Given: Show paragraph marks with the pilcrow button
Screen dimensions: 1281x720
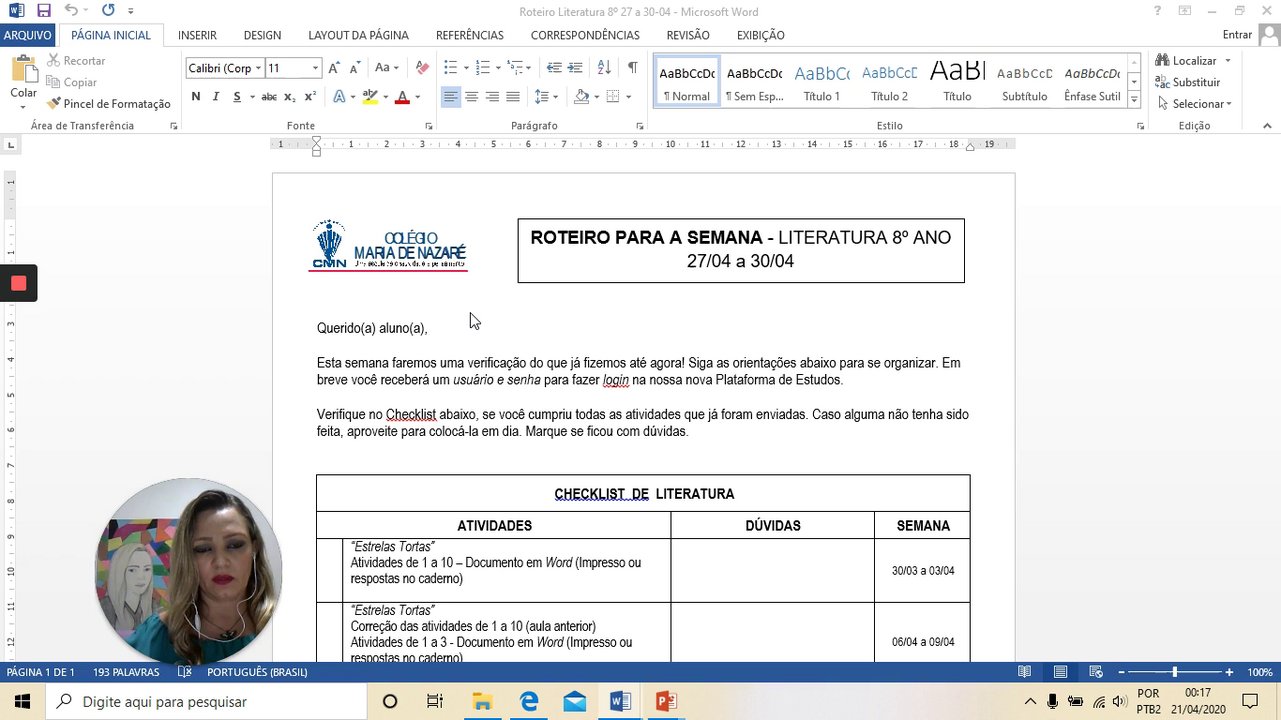Looking at the screenshot, I should (x=632, y=68).
